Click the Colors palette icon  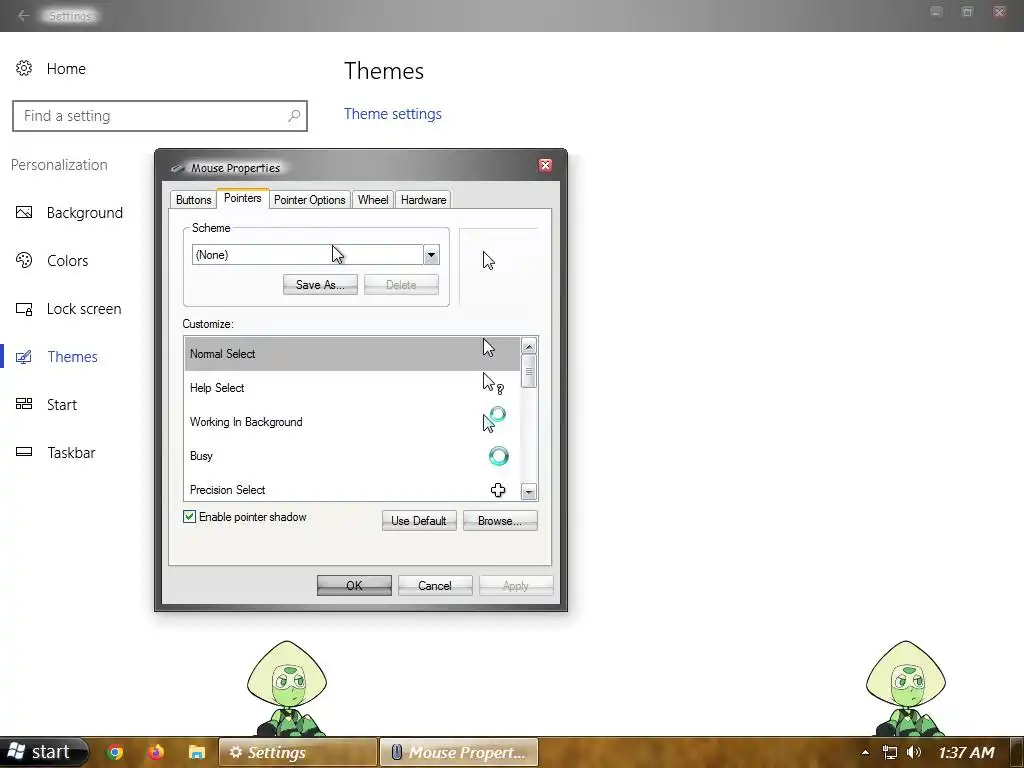click(x=24, y=261)
